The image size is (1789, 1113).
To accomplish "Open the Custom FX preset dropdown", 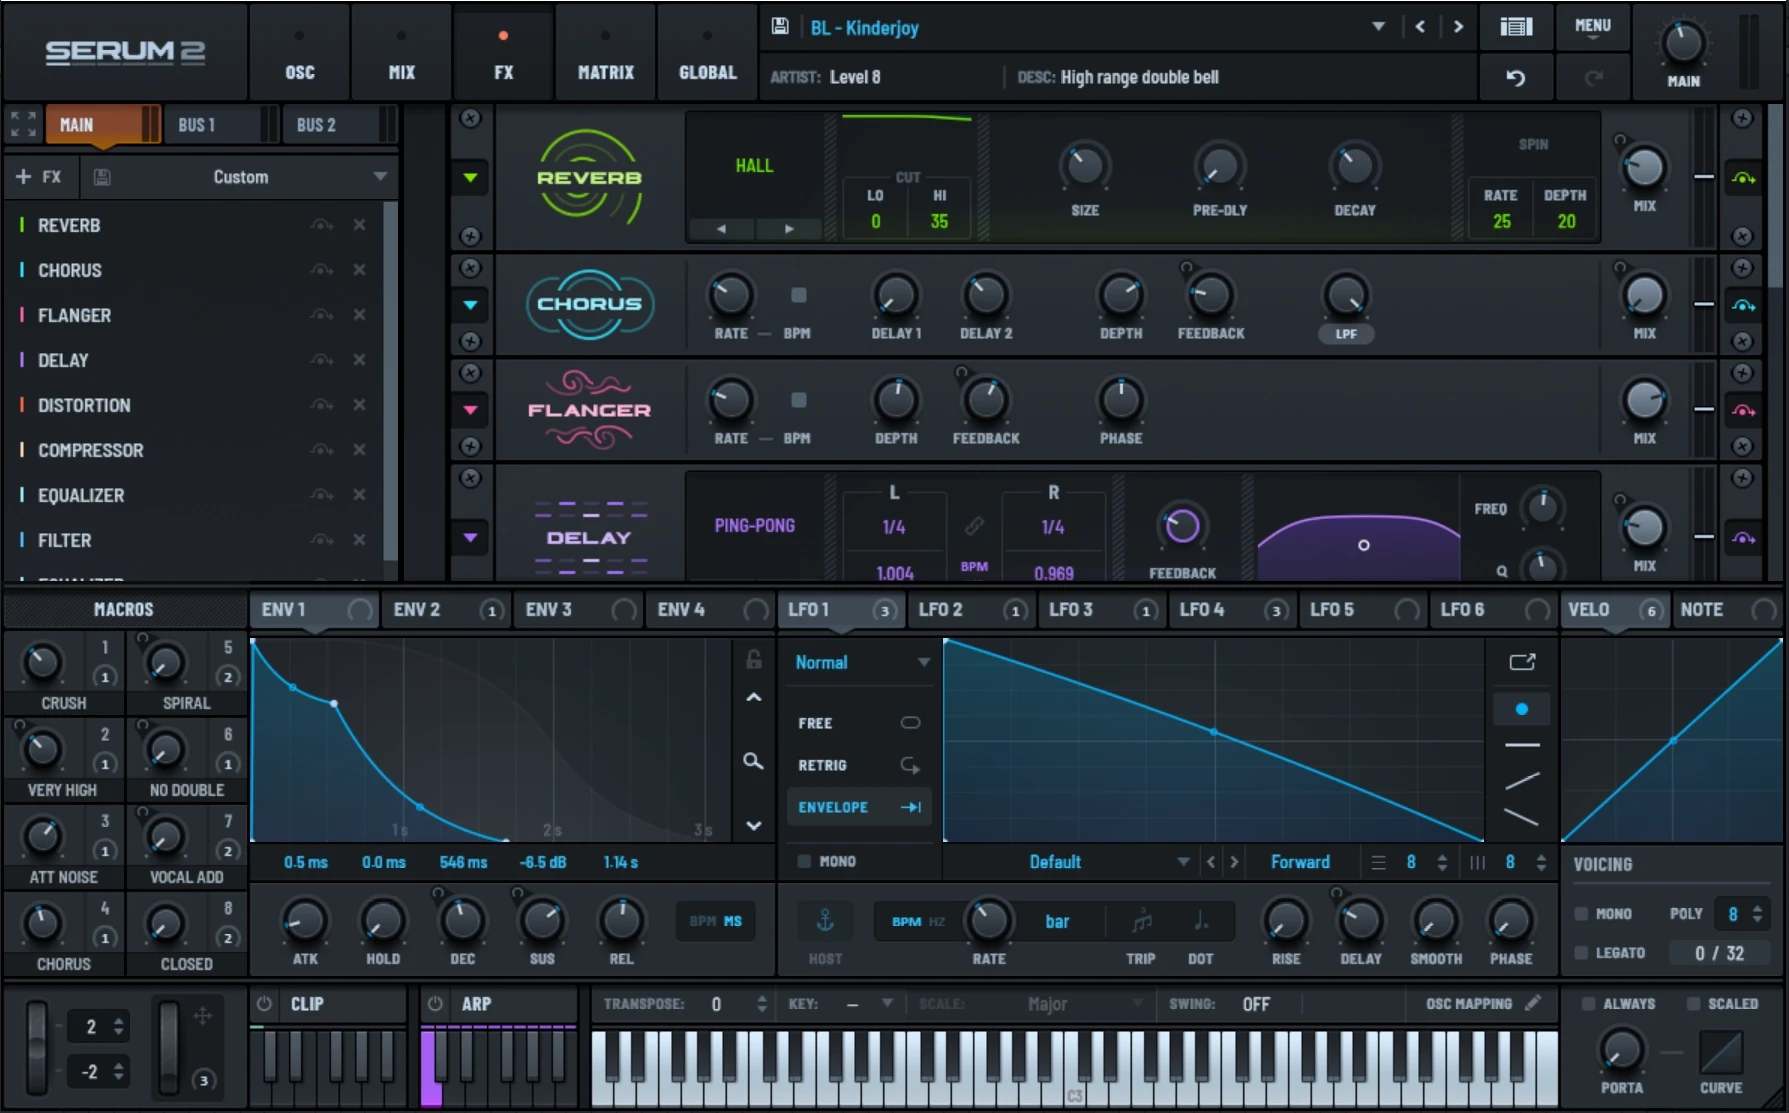I will pyautogui.click(x=240, y=177).
